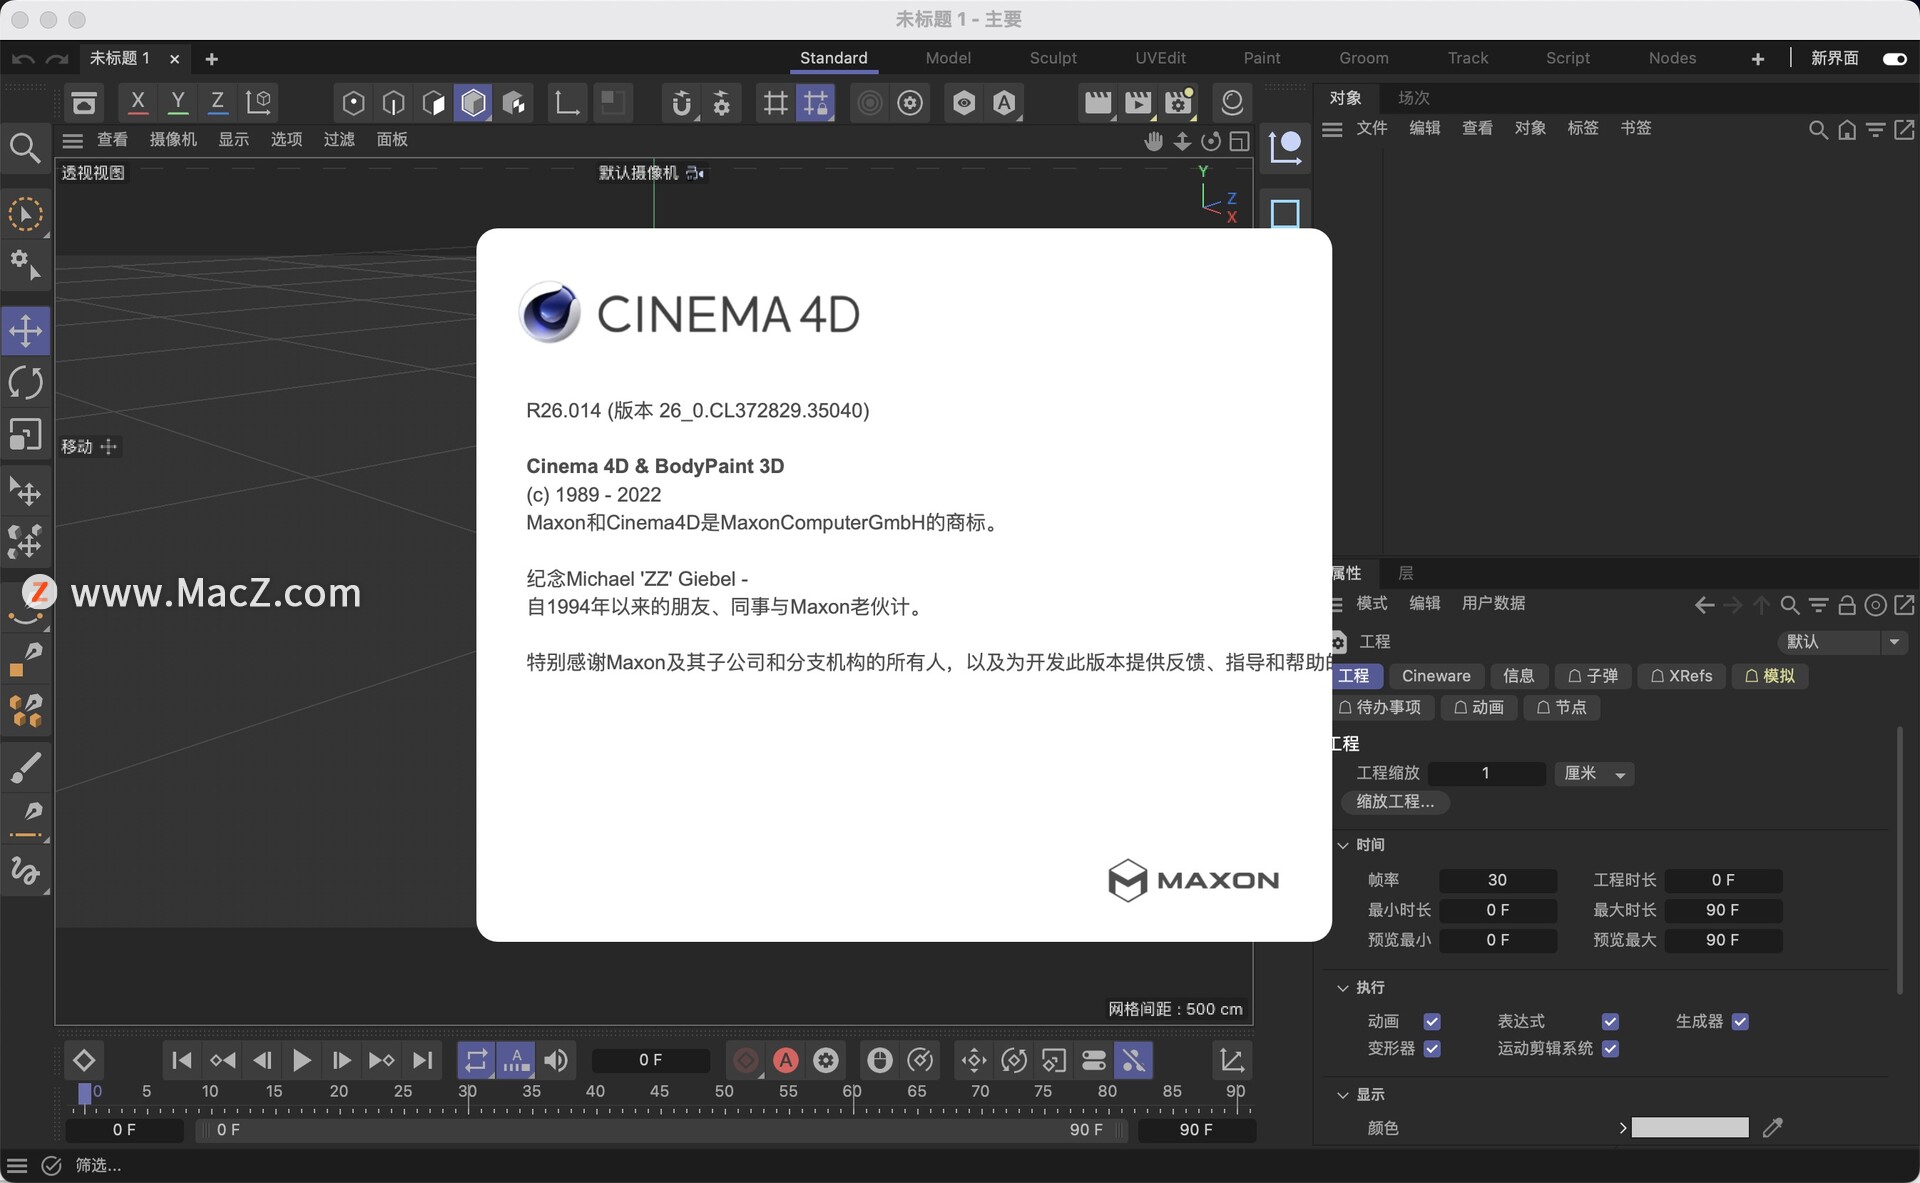This screenshot has height=1183, width=1920.
Task: Lock the attribute manager panel
Action: point(1847,605)
